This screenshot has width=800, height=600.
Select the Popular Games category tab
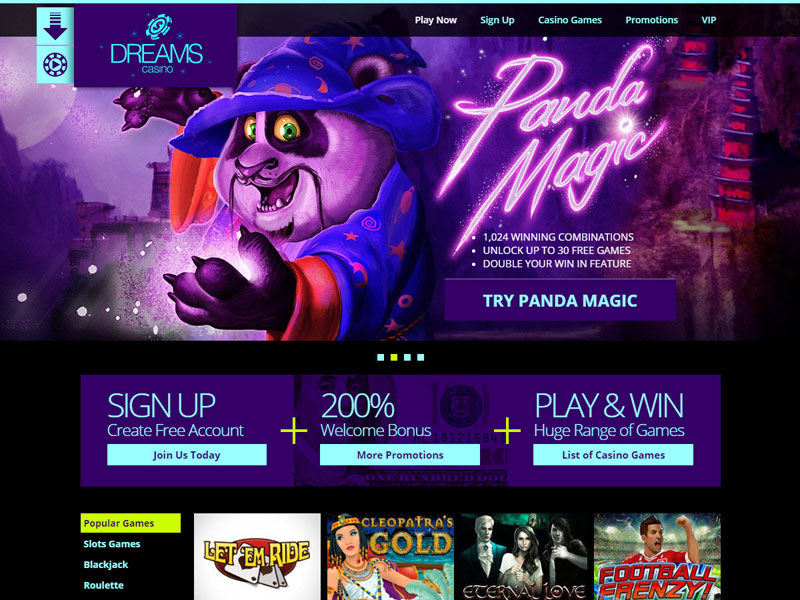(x=131, y=523)
